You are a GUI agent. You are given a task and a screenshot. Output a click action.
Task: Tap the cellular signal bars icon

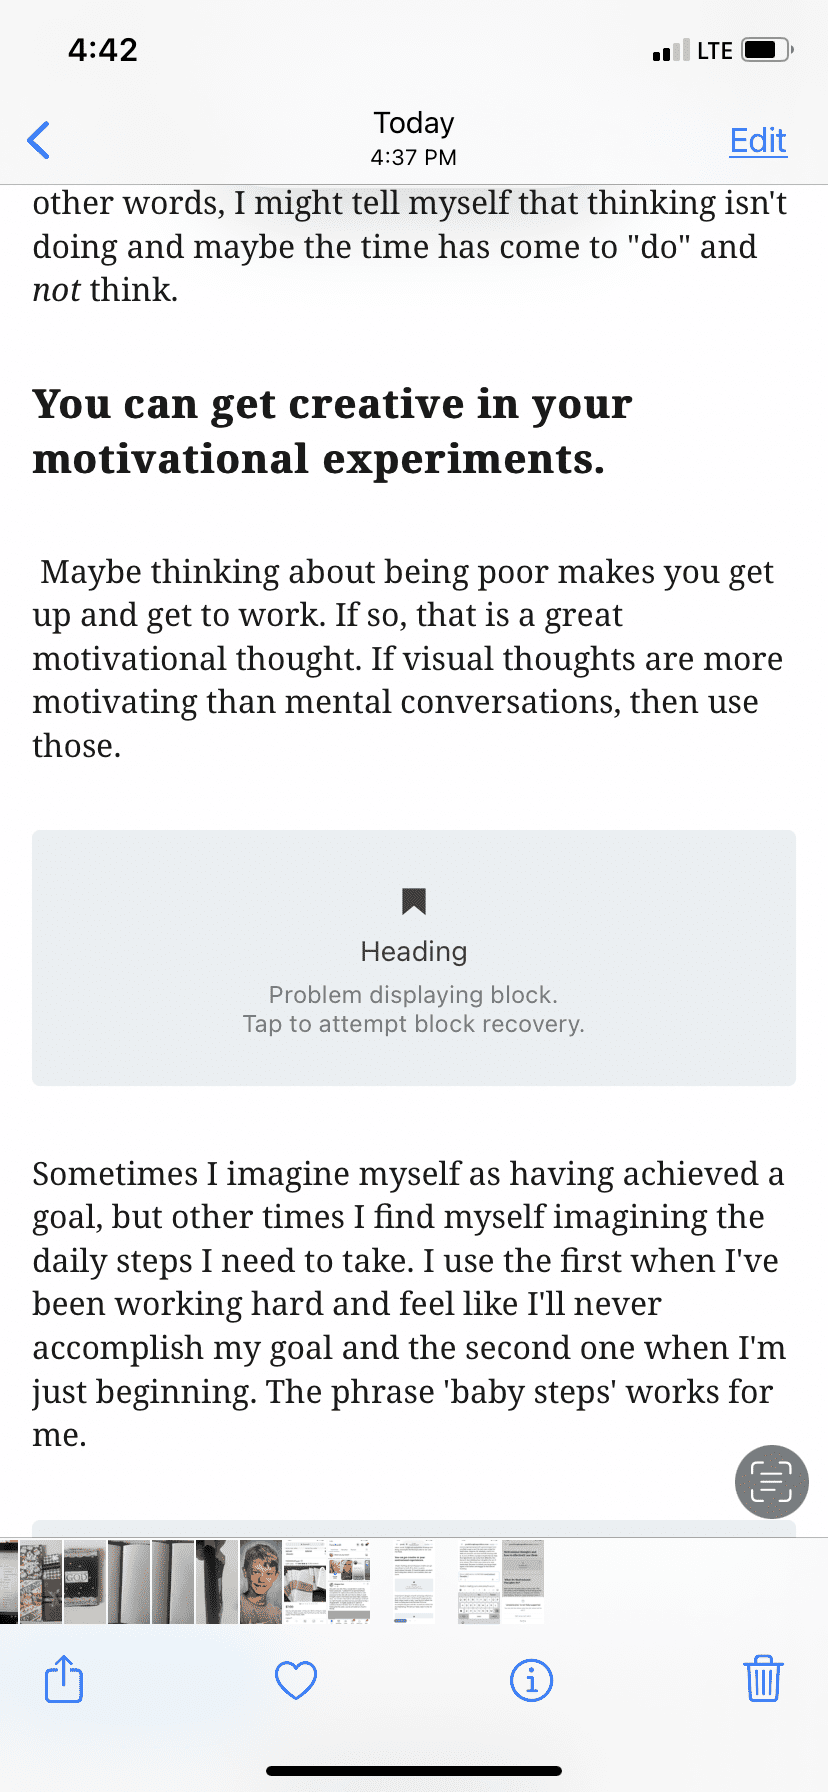(x=670, y=51)
